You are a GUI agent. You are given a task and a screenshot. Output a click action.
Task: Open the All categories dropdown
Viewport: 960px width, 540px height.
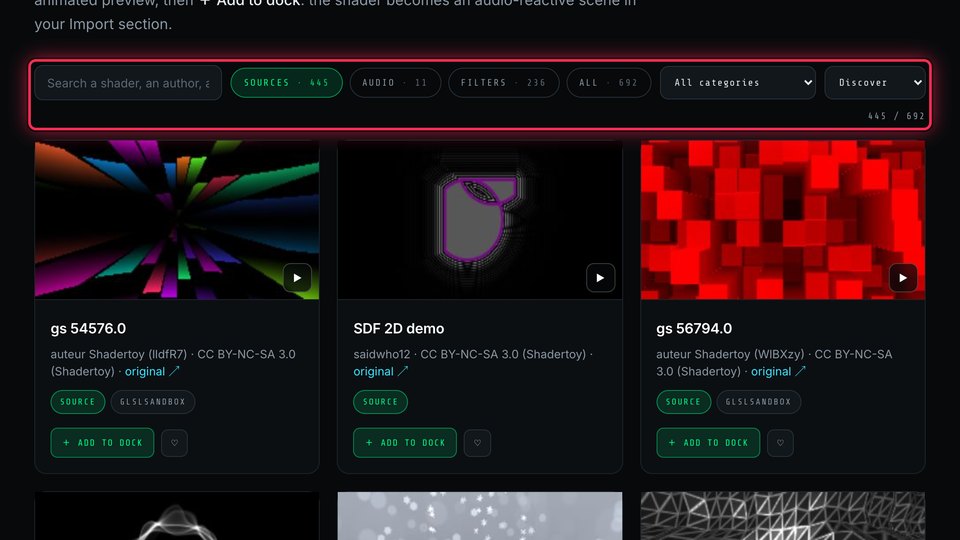(x=738, y=83)
